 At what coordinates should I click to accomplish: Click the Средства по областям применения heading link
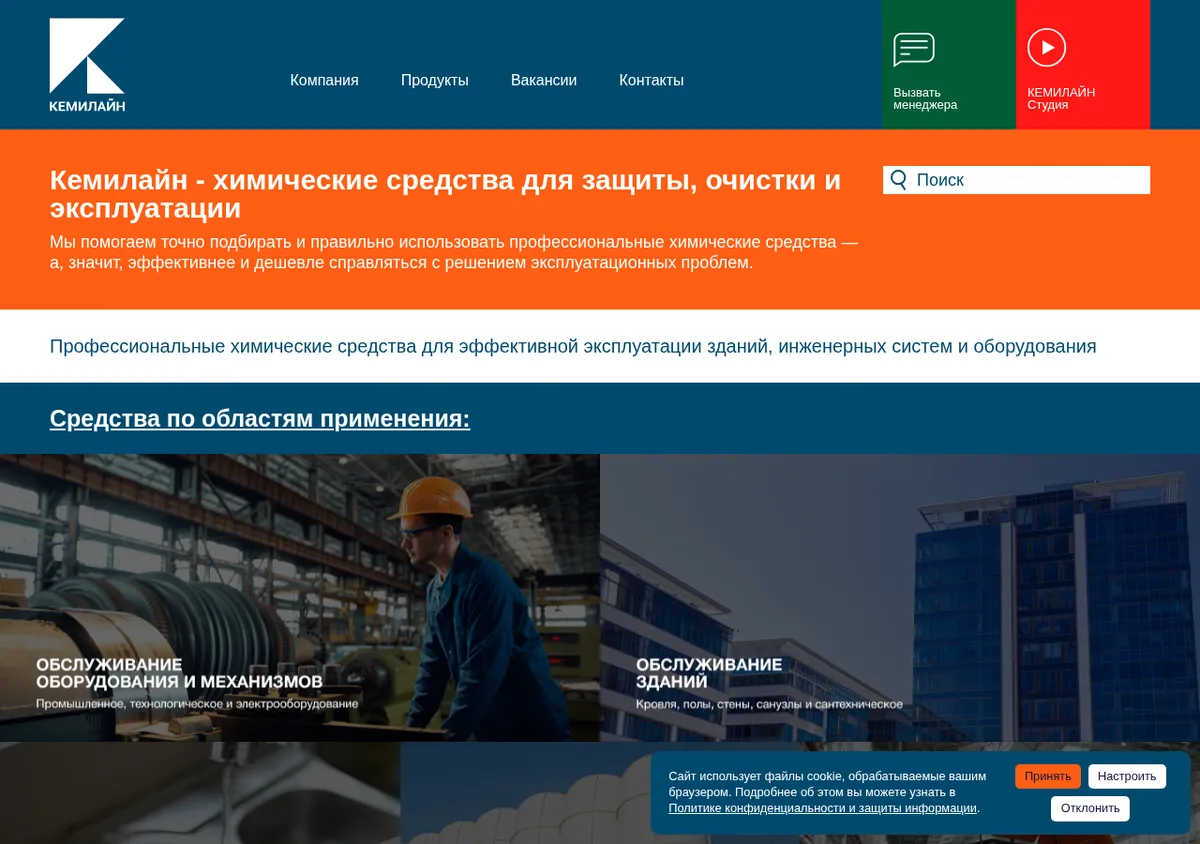(260, 418)
